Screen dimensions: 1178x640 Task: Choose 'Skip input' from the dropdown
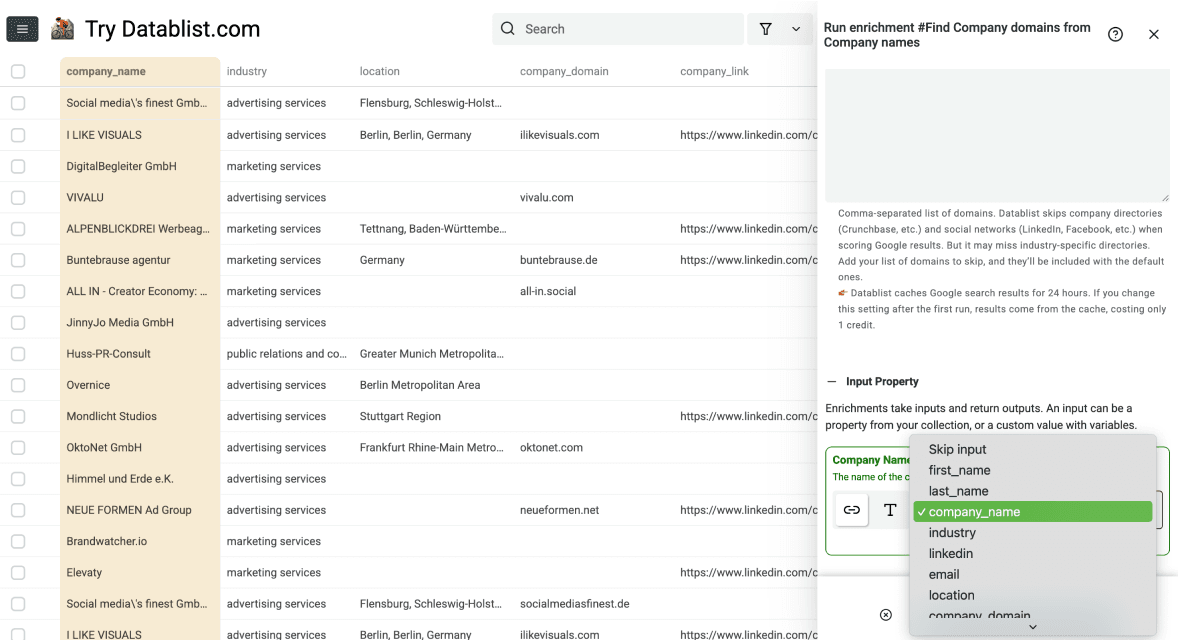tap(957, 449)
